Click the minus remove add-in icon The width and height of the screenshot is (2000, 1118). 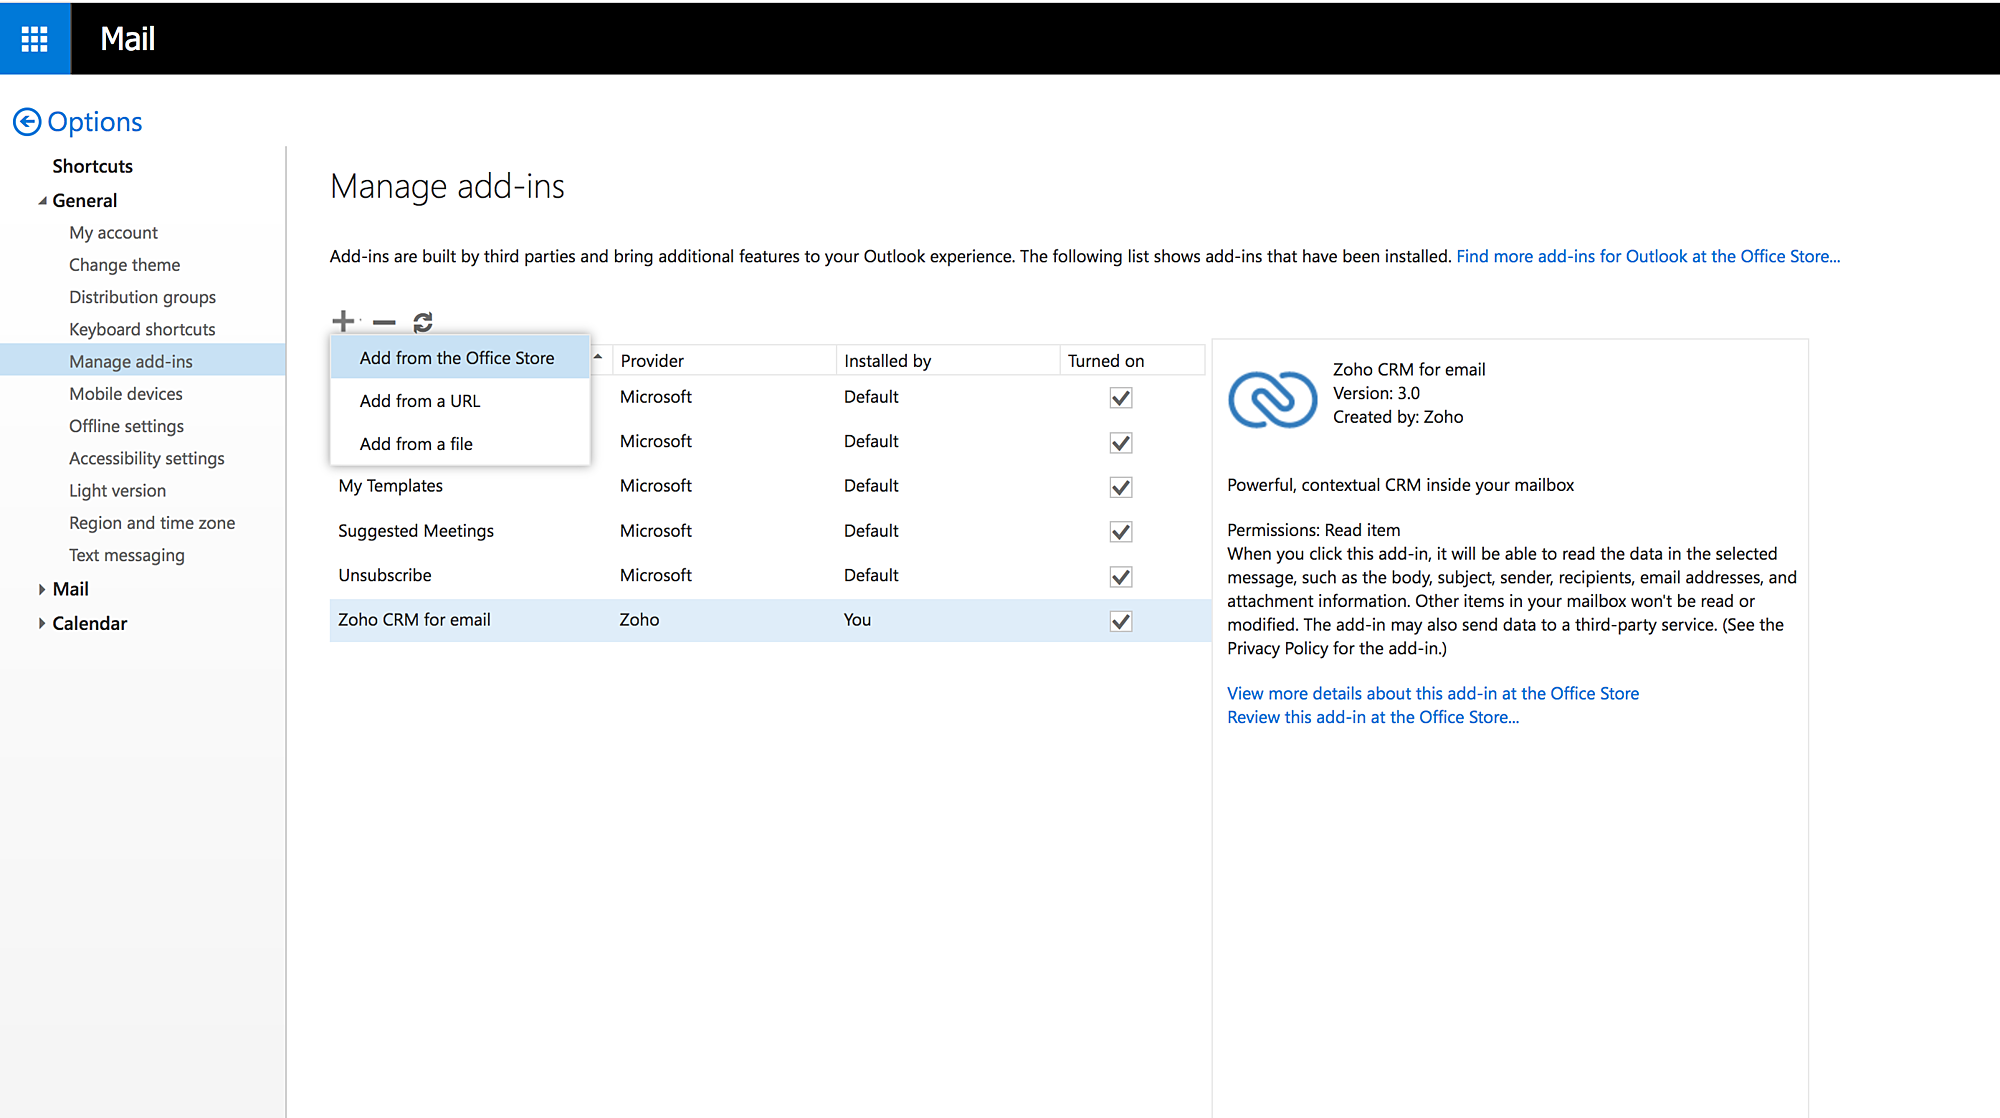(x=384, y=322)
